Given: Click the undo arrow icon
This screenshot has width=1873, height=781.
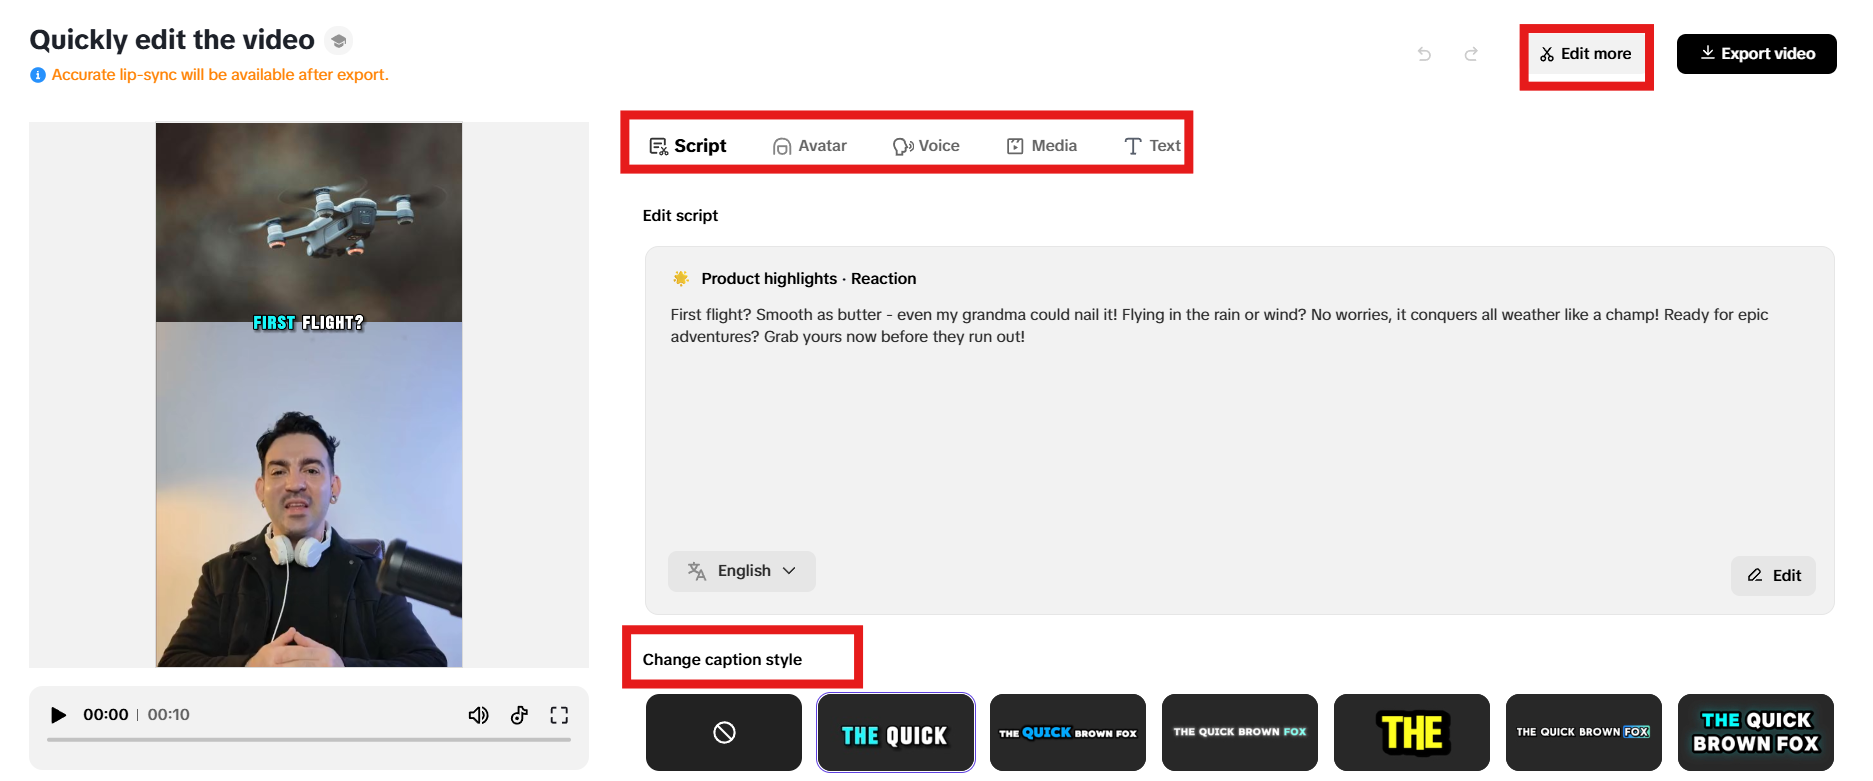Looking at the screenshot, I should point(1424,54).
